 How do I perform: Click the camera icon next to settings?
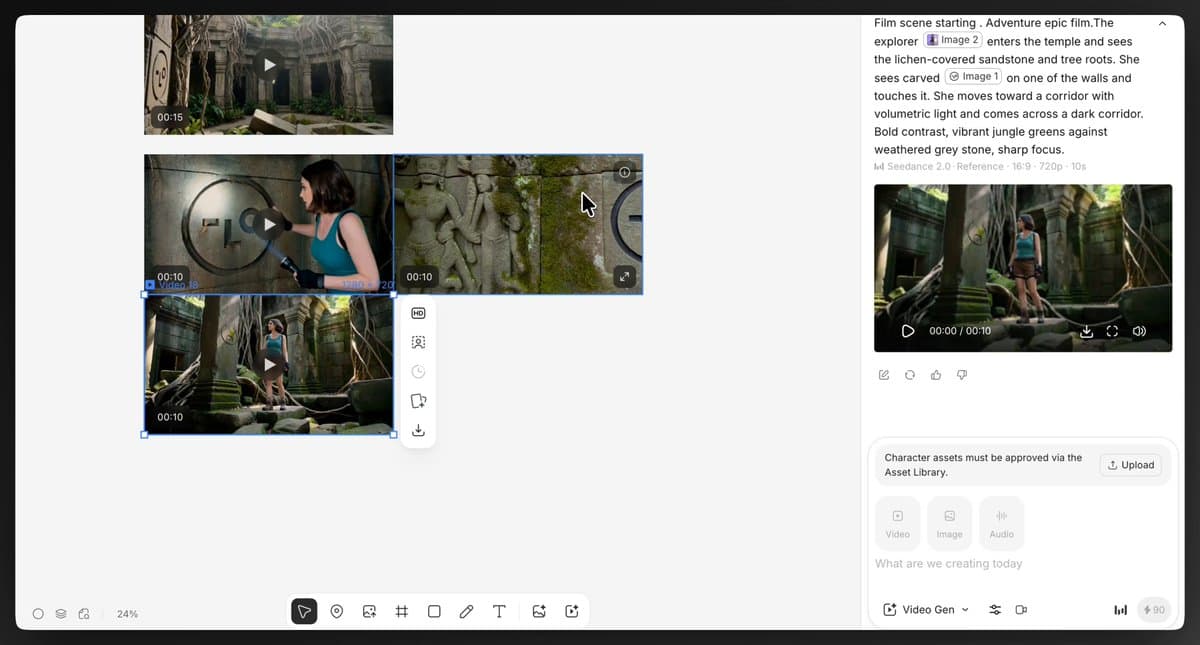pyautogui.click(x=1021, y=610)
